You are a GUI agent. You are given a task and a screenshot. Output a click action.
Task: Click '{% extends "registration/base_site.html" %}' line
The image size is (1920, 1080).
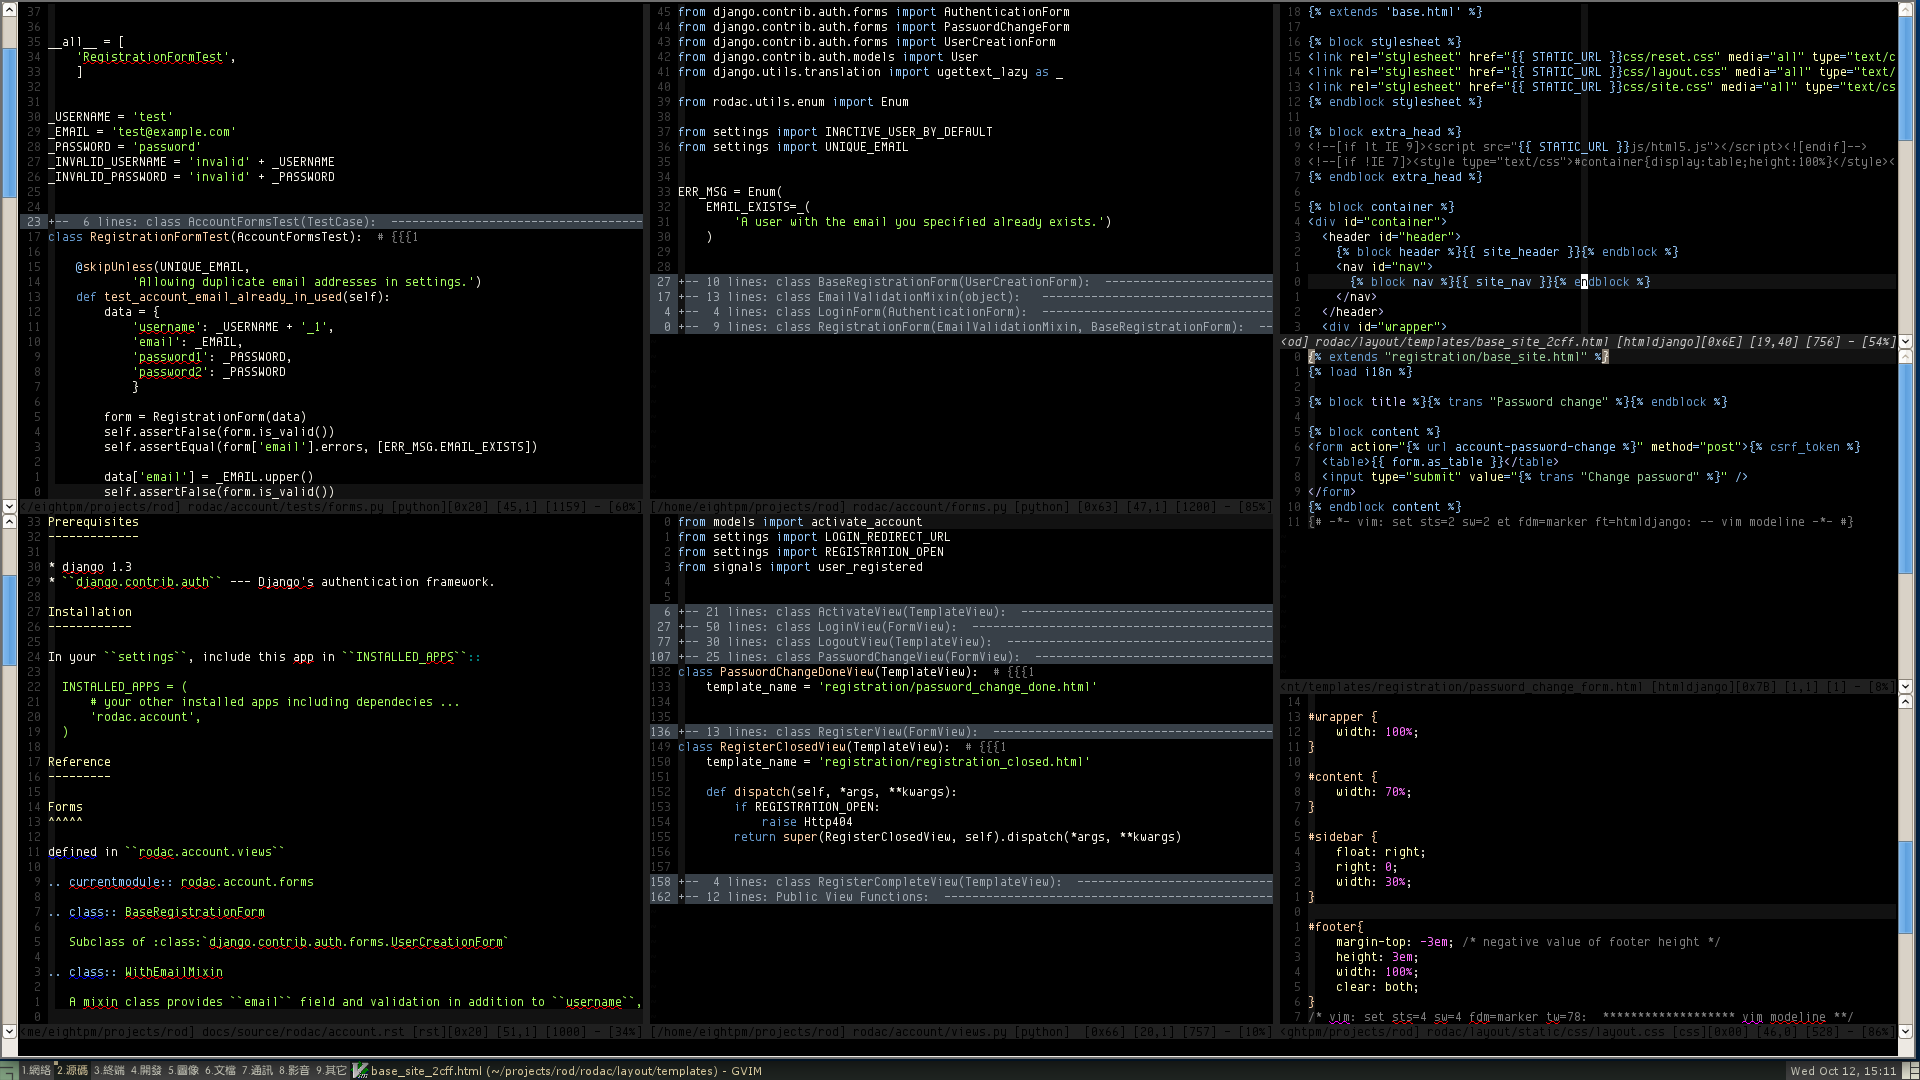point(1458,357)
